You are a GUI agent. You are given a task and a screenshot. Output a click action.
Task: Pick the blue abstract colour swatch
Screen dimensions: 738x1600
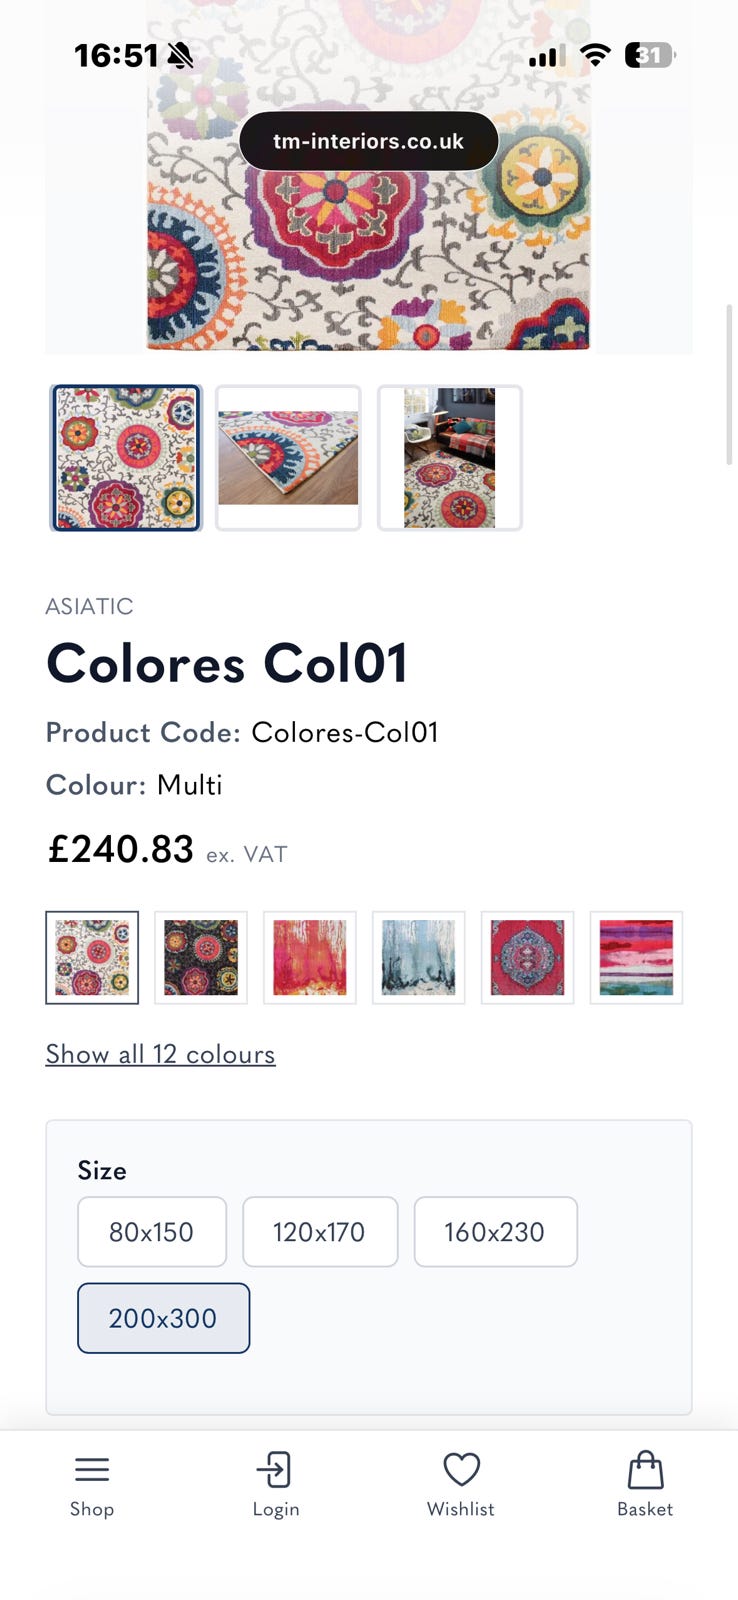pyautogui.click(x=419, y=957)
